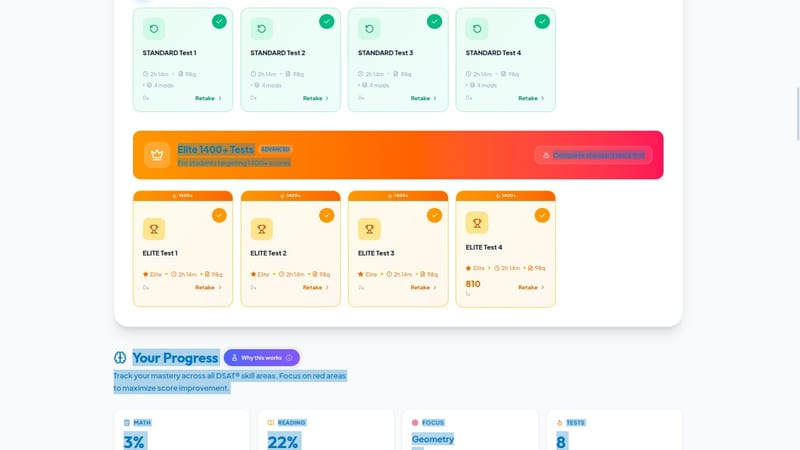The image size is (800, 450).
Task: Click the 1400+ tag above ELITE Test 1
Action: click(x=183, y=195)
